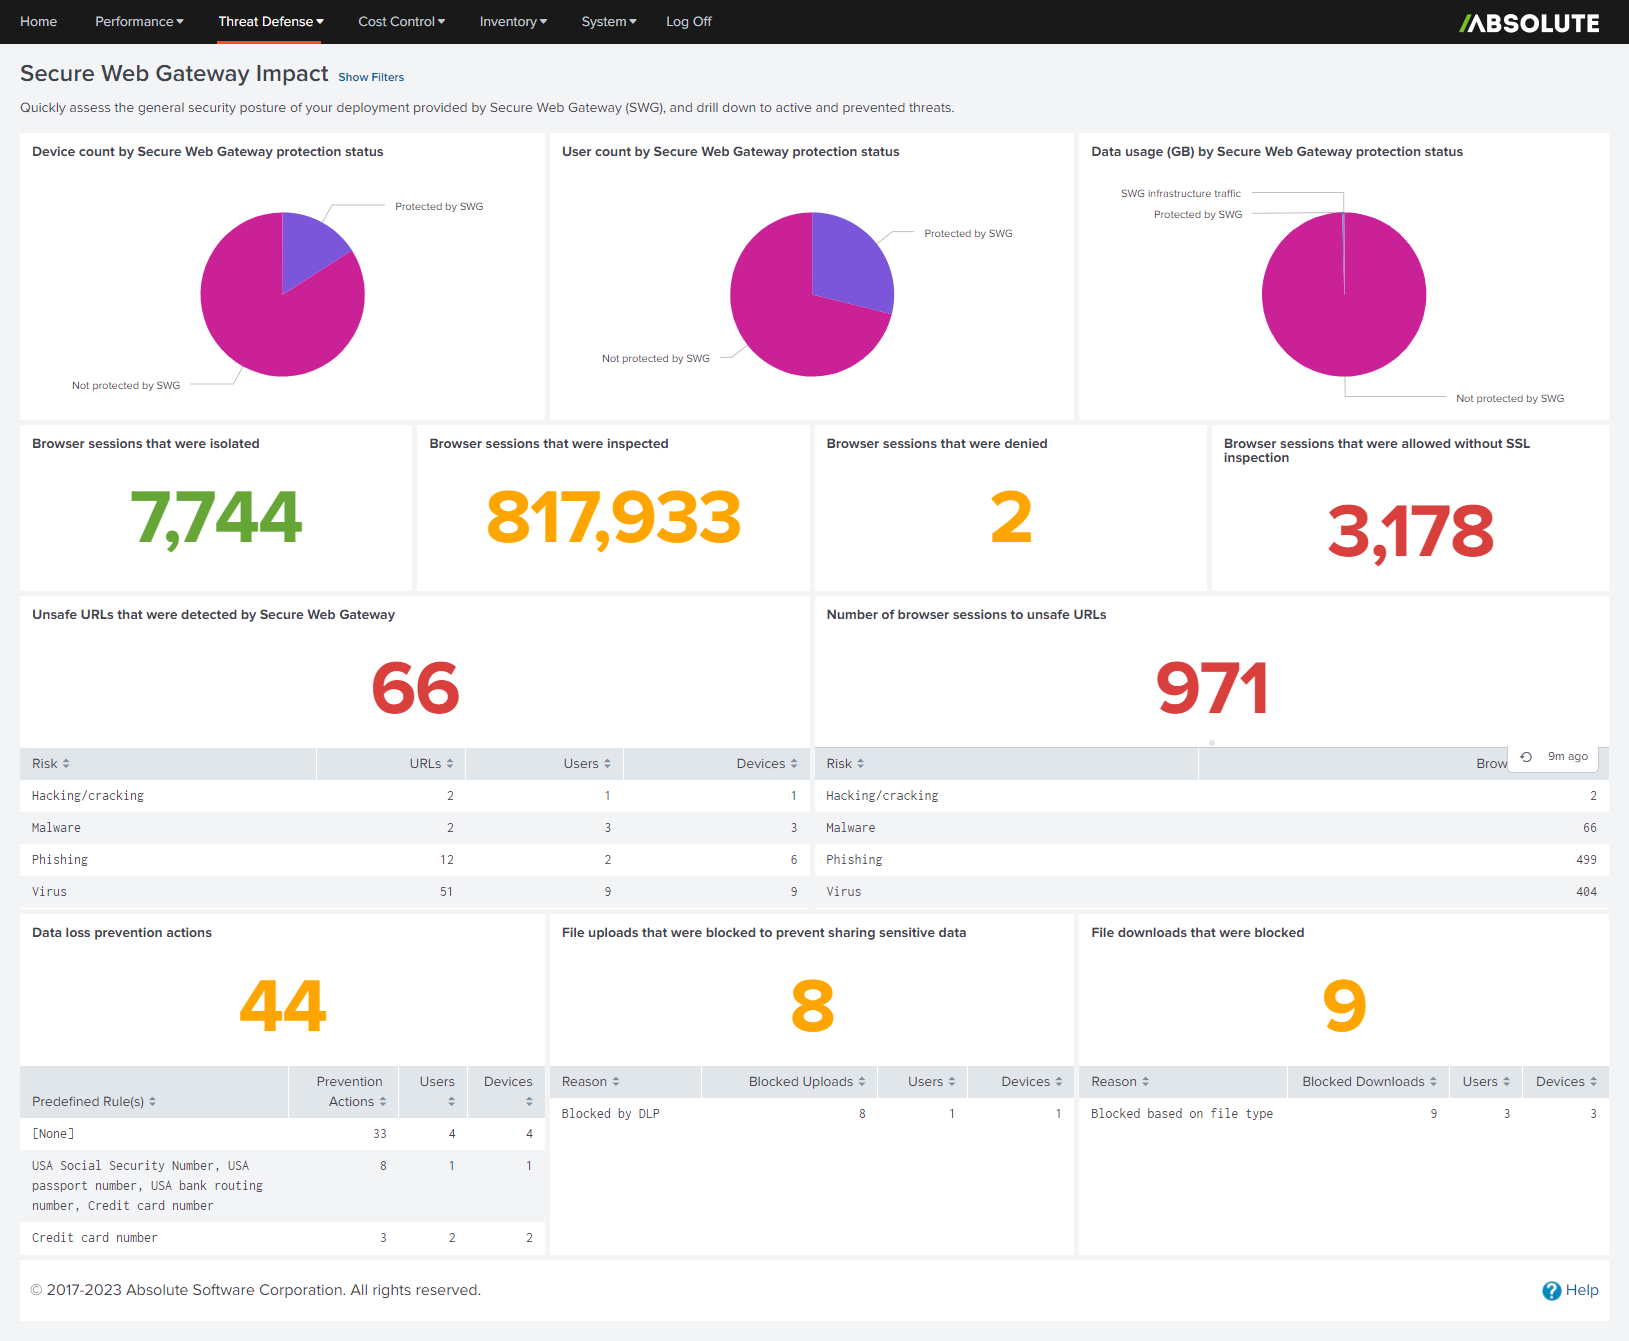
Task: Click the denied sessions value 2
Action: pos(1011,518)
